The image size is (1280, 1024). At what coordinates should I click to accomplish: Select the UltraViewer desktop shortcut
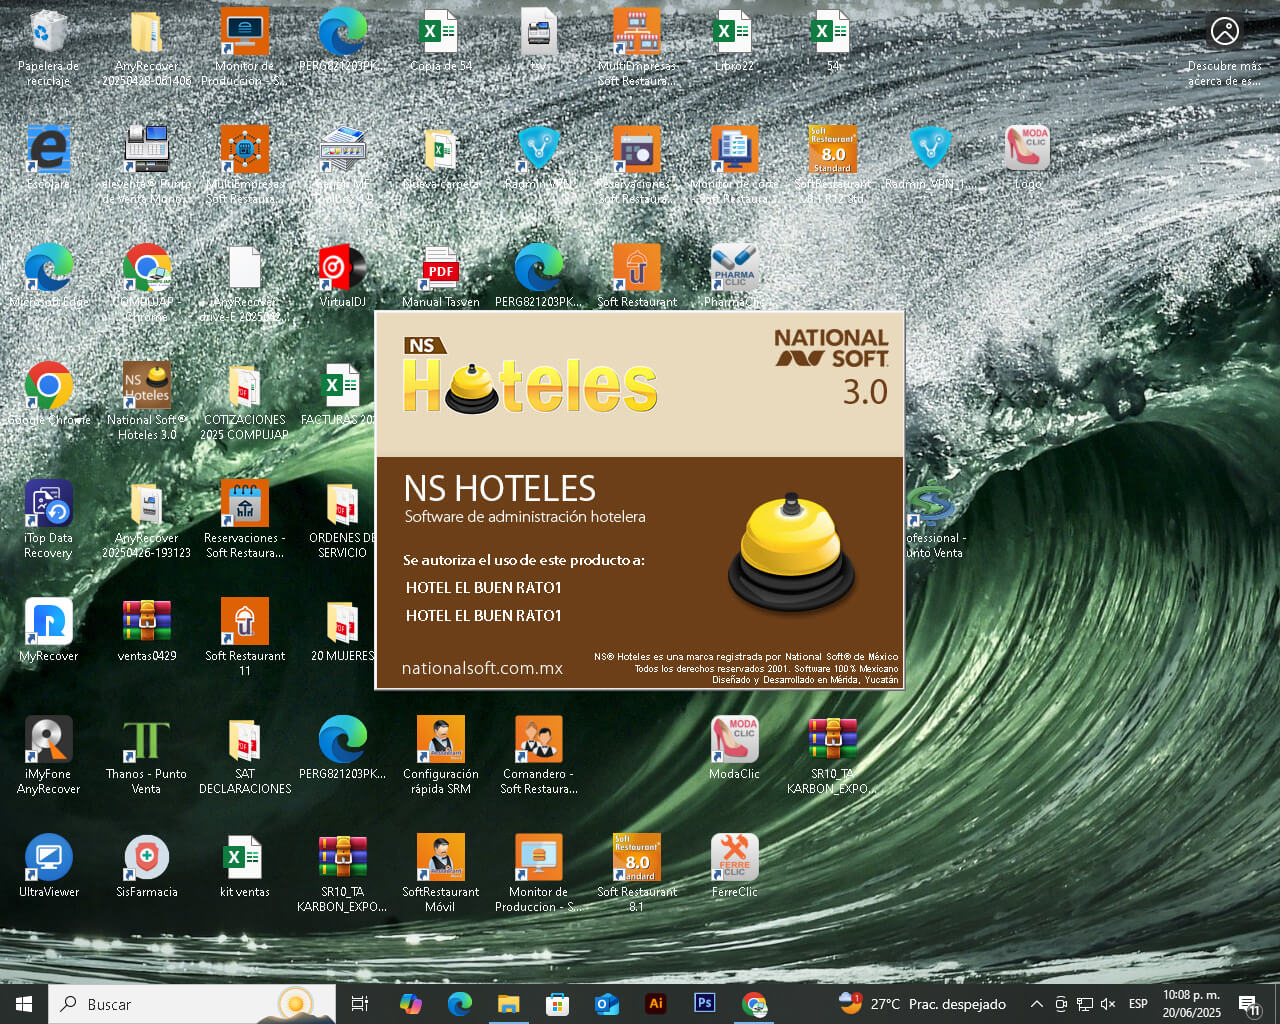48,867
